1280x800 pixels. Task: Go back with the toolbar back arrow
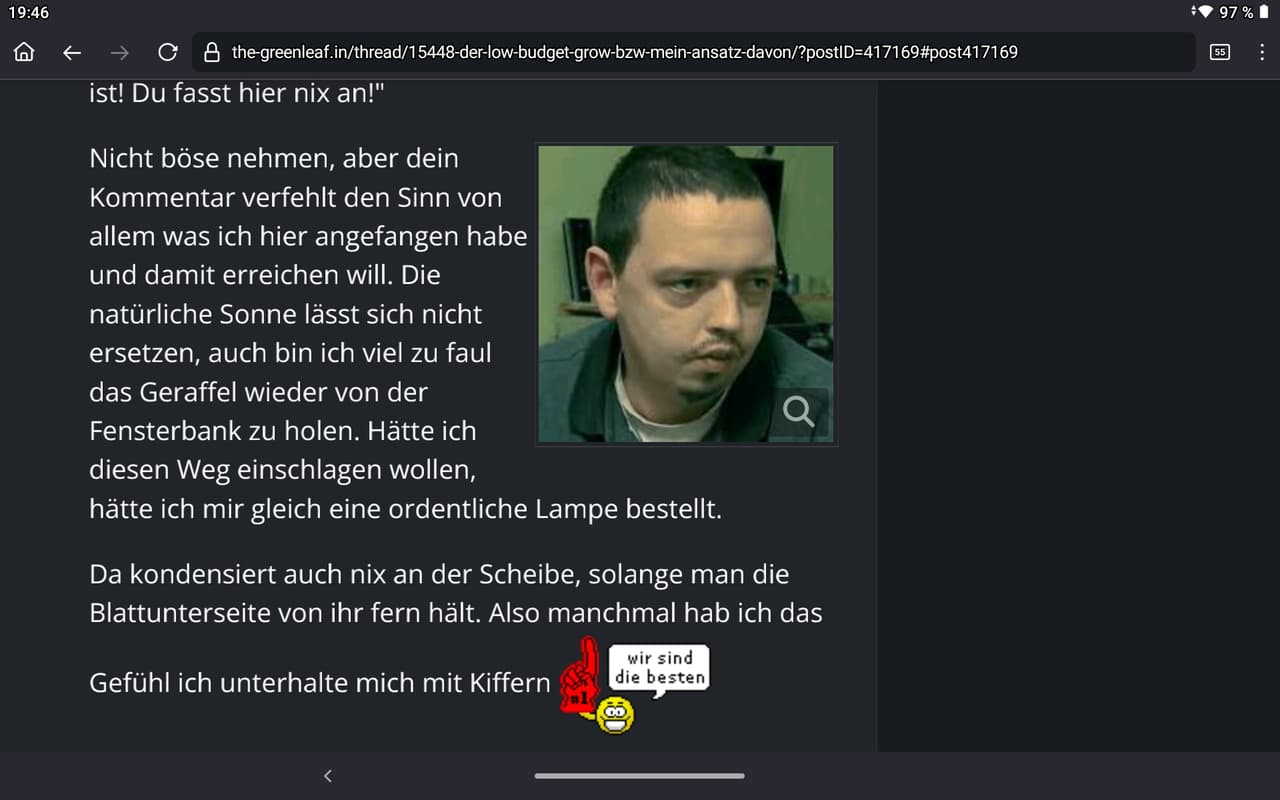tap(72, 52)
